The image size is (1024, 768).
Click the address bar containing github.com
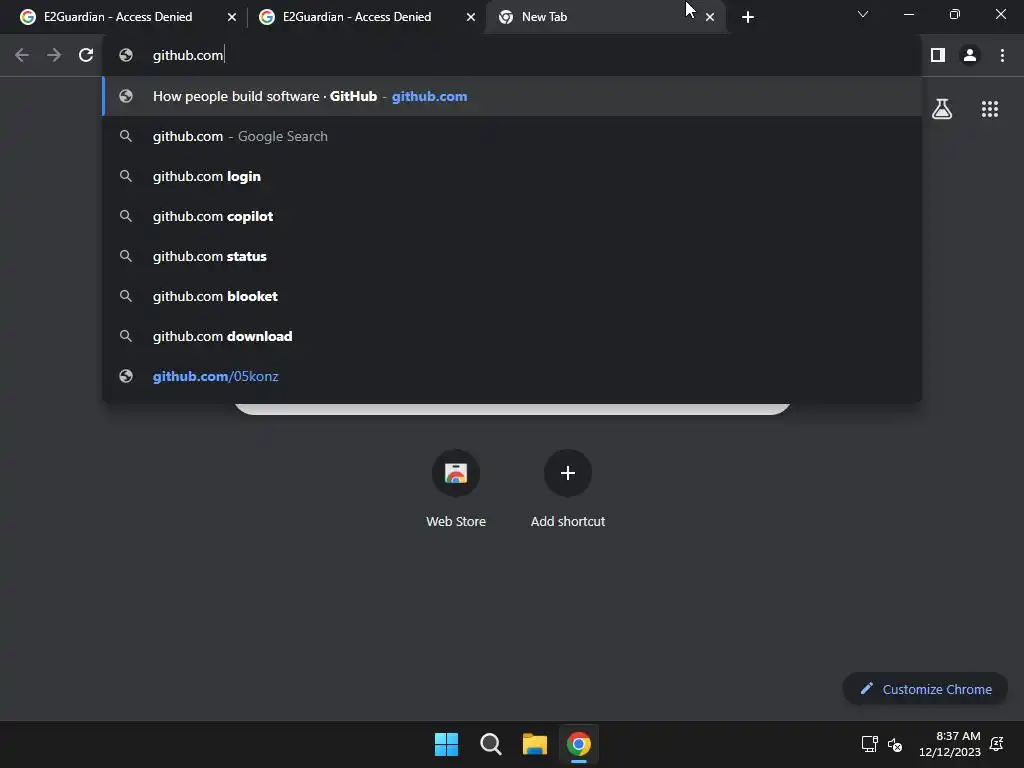click(x=513, y=56)
